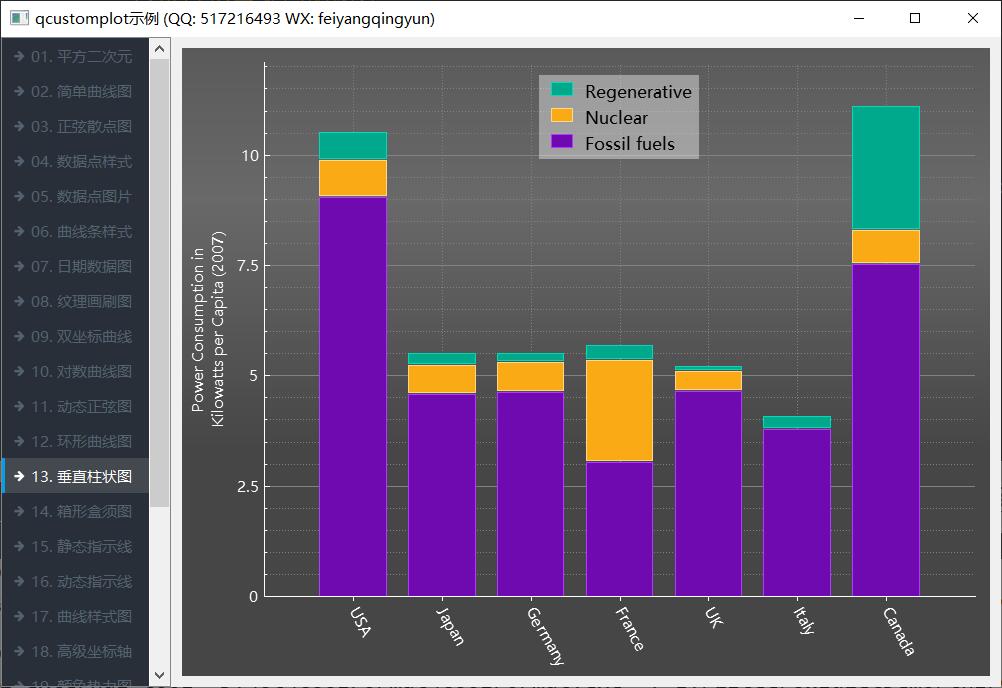Click the orange Nuclear segment of France bar
Image resolution: width=1002 pixels, height=688 pixels.
(x=619, y=410)
